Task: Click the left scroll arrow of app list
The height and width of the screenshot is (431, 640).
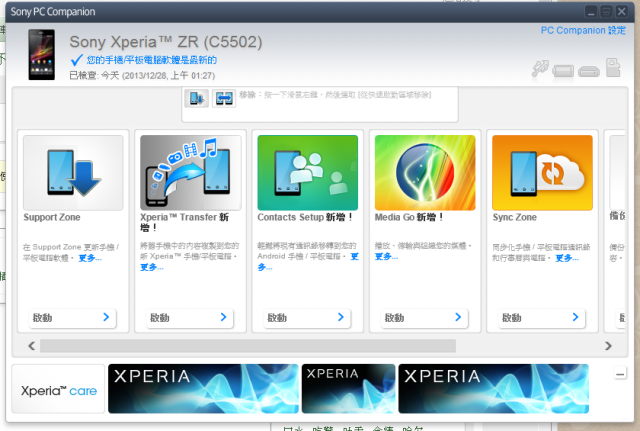Action: point(31,346)
